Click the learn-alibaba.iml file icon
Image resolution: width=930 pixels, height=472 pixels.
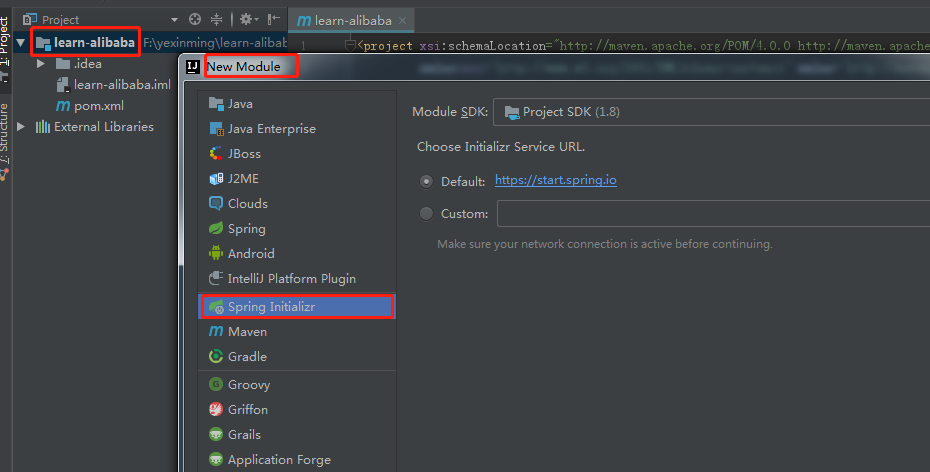point(63,85)
